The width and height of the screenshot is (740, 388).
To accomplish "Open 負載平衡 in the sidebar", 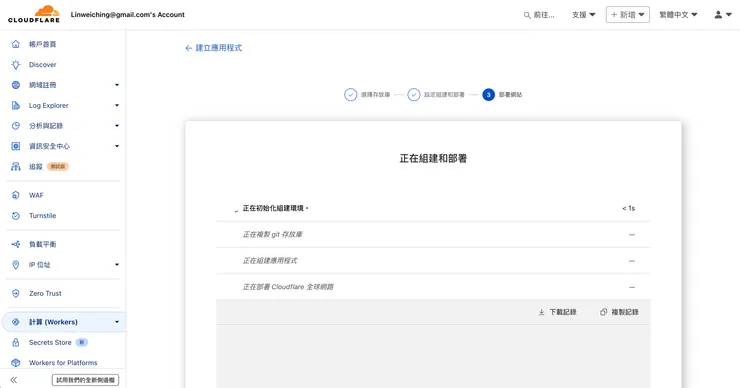I will 42,244.
